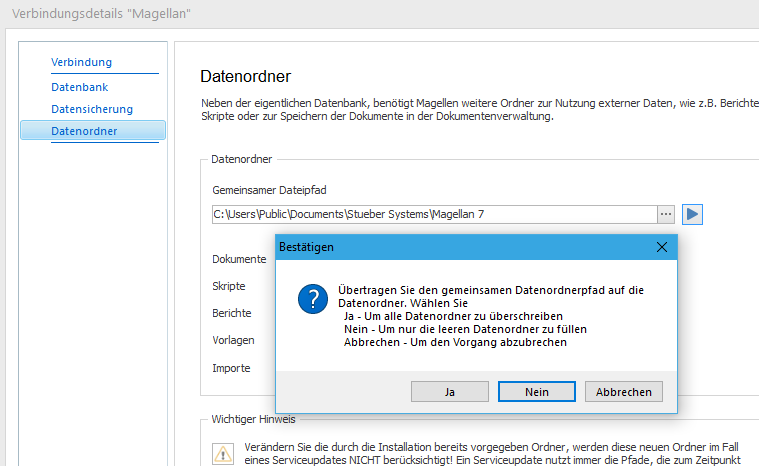Select the Datenordner sidebar entry
The width and height of the screenshot is (759, 466).
[x=93, y=131]
